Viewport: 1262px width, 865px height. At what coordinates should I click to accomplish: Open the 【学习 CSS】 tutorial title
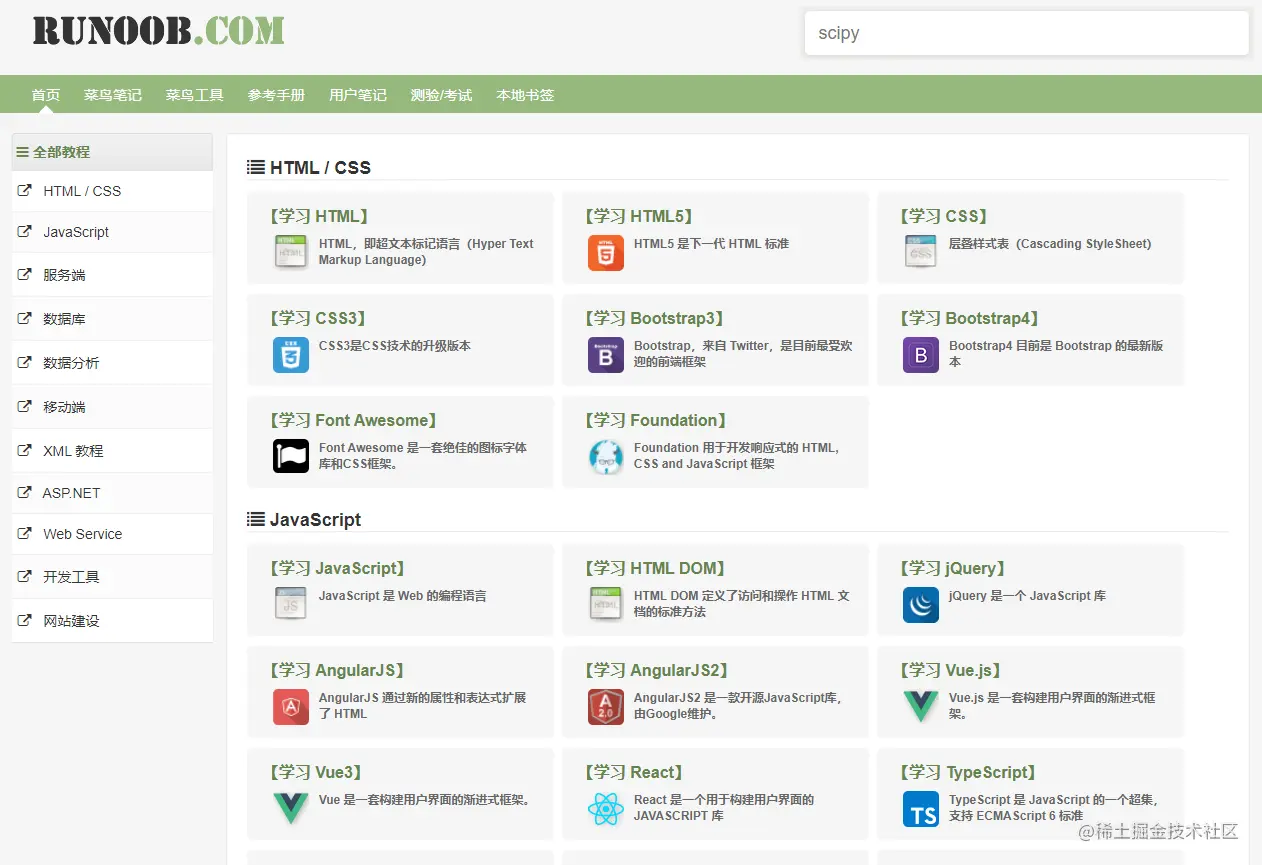pyautogui.click(x=945, y=216)
